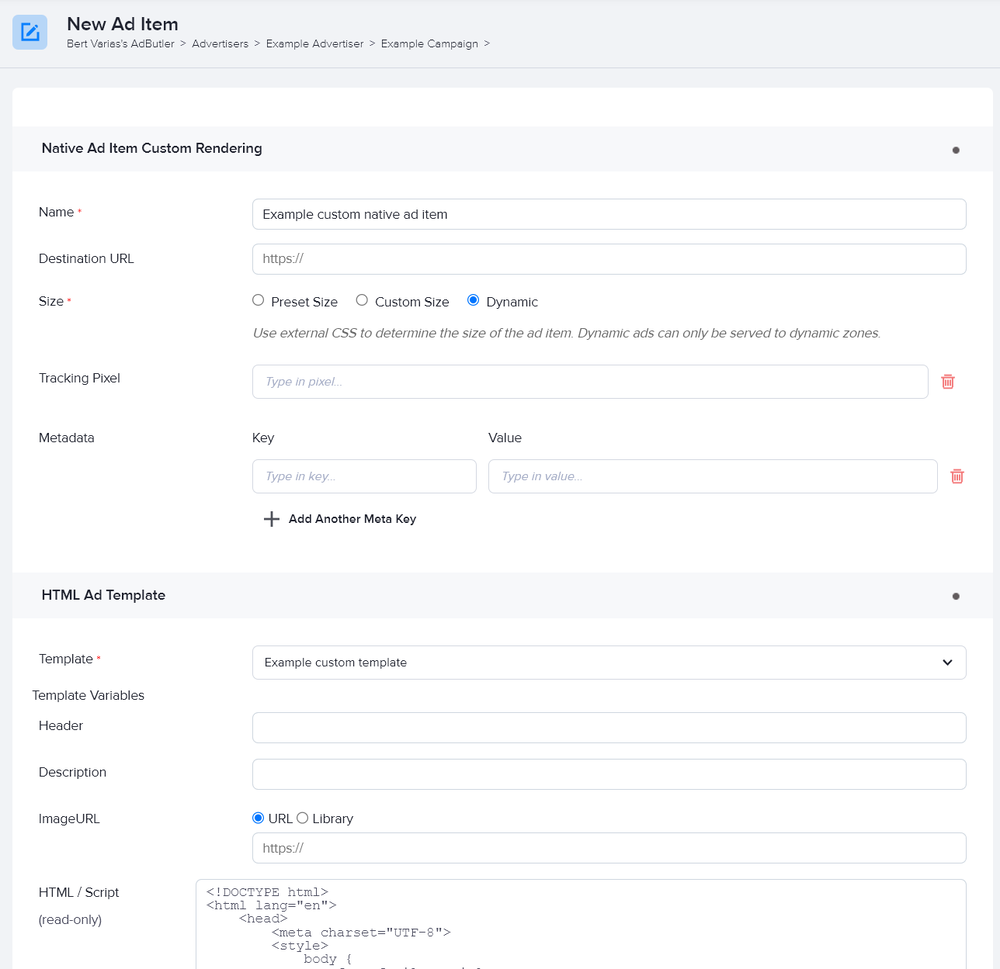Click the plus icon to add meta key

click(x=271, y=519)
